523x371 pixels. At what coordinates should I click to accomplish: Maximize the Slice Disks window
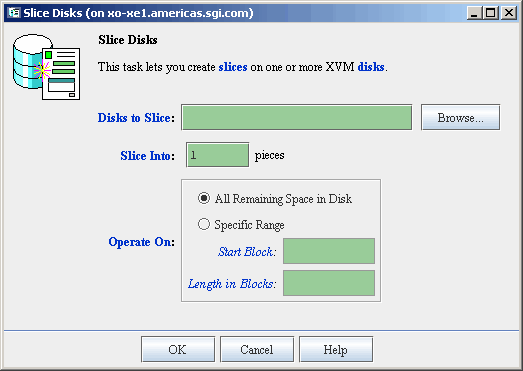click(491, 13)
